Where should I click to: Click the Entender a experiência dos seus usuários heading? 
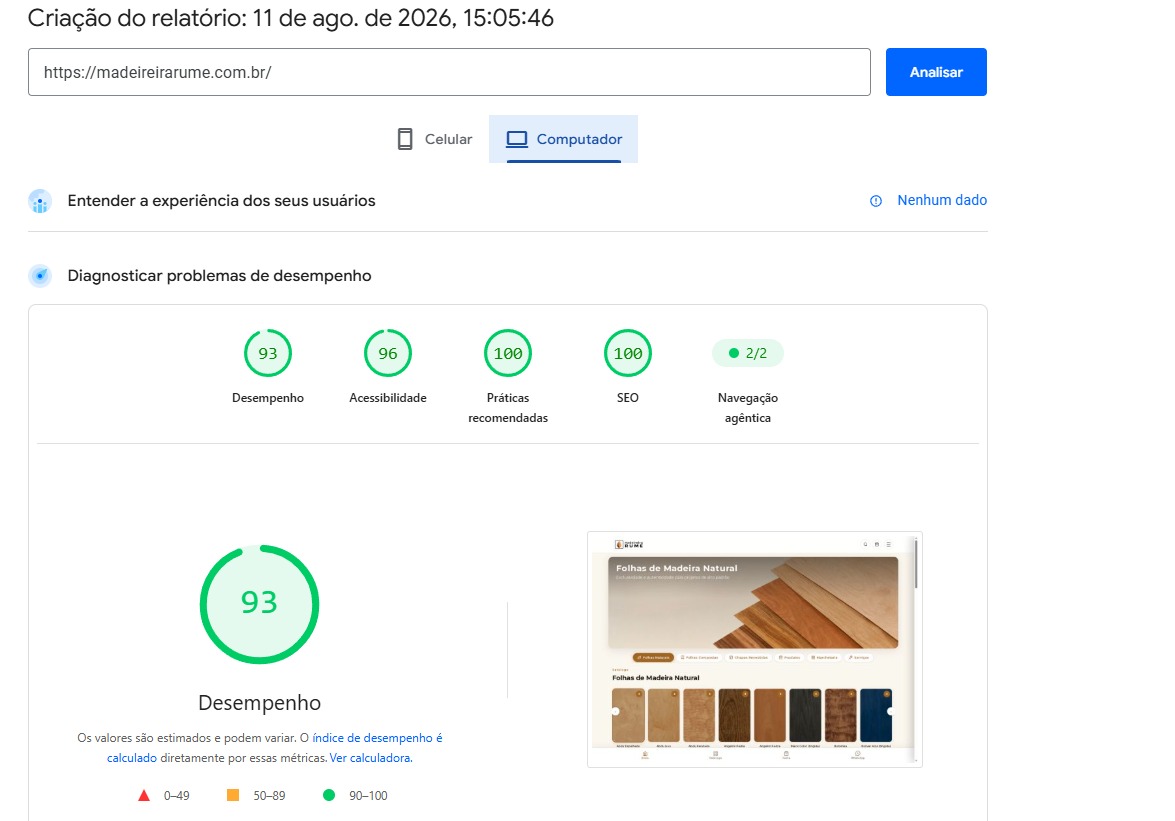(221, 201)
